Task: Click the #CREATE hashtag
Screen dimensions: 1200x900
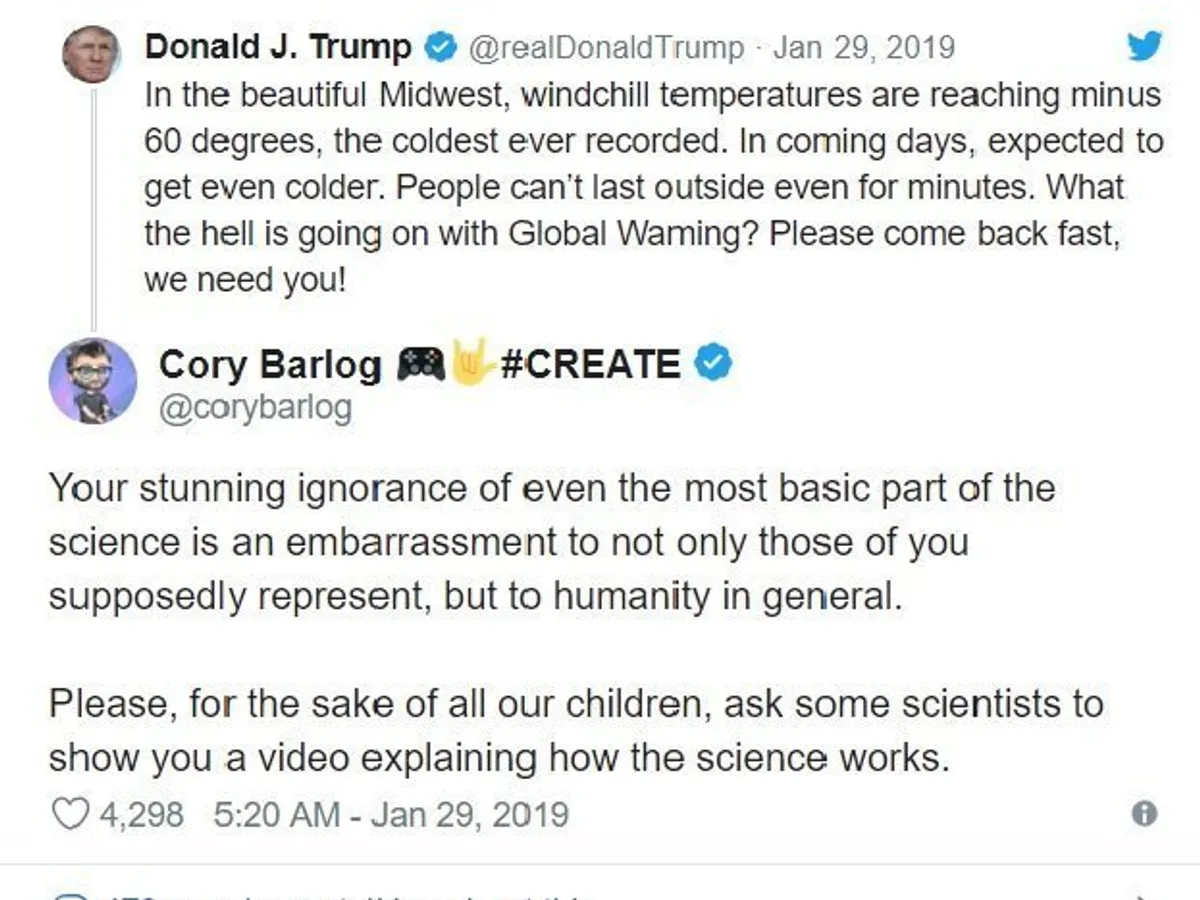Action: point(589,365)
